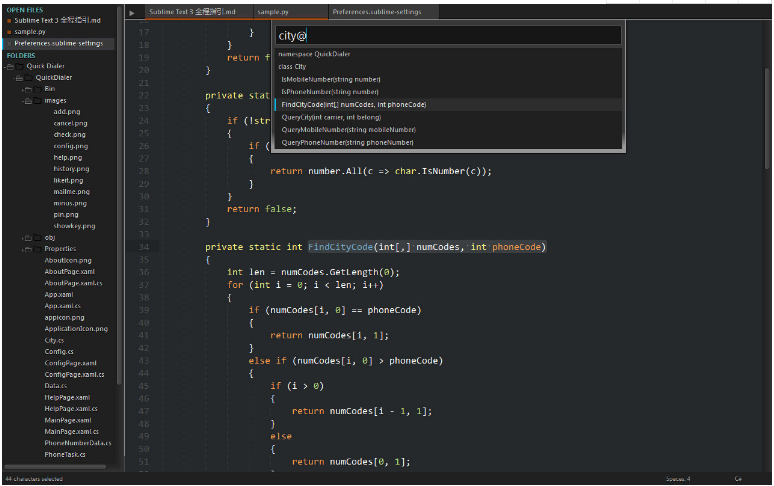The image size is (774, 486).
Task: Choose QueryCity(int carrier, int belong) result
Action: pyautogui.click(x=330, y=117)
